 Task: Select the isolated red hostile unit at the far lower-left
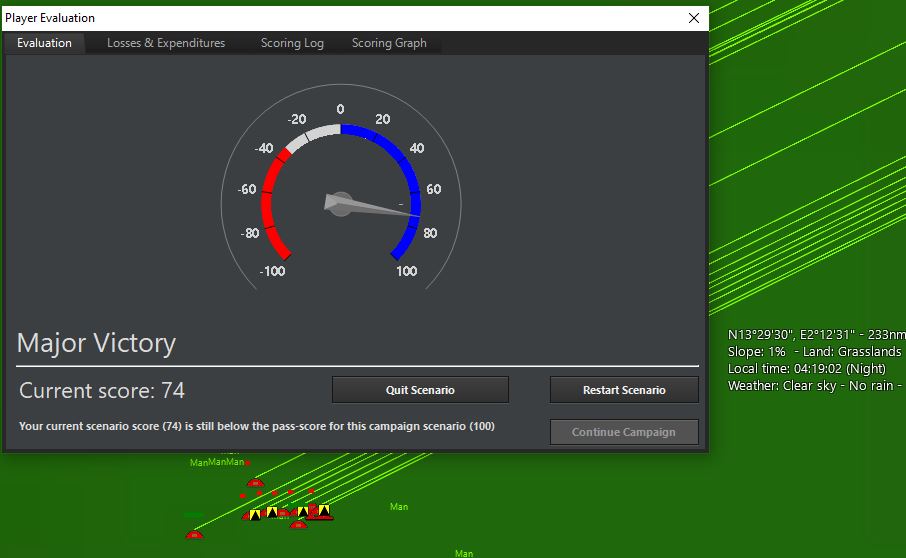point(194,535)
